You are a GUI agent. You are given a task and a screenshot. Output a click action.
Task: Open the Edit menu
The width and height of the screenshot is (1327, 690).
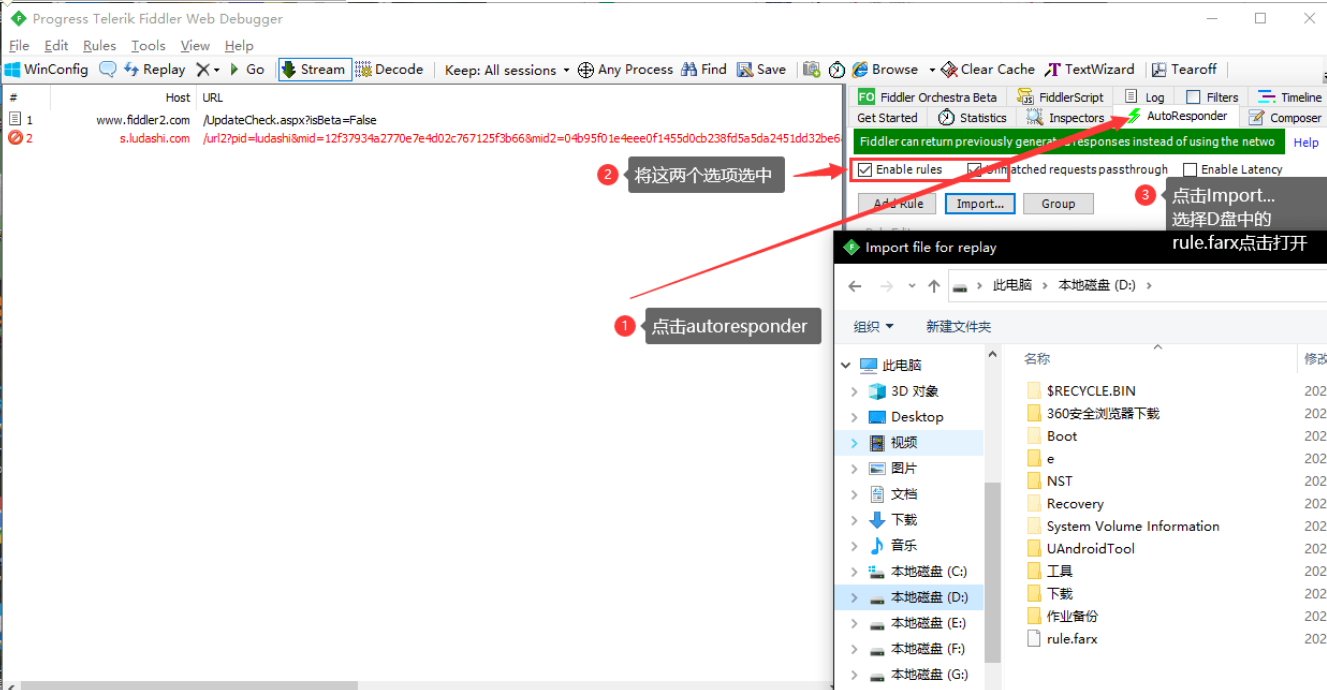pos(56,45)
